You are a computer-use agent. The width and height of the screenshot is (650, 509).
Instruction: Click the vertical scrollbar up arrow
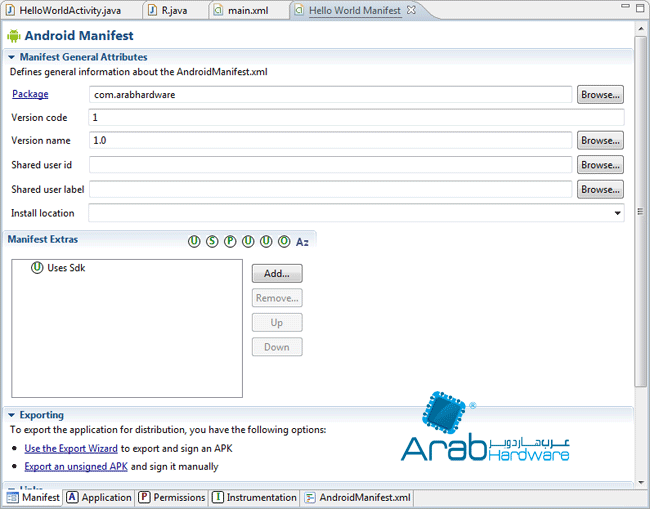pos(641,28)
